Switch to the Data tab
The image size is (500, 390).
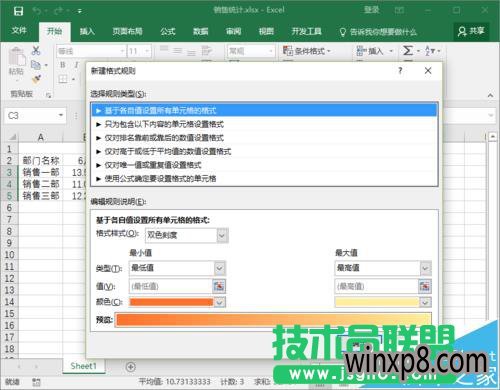[x=201, y=32]
